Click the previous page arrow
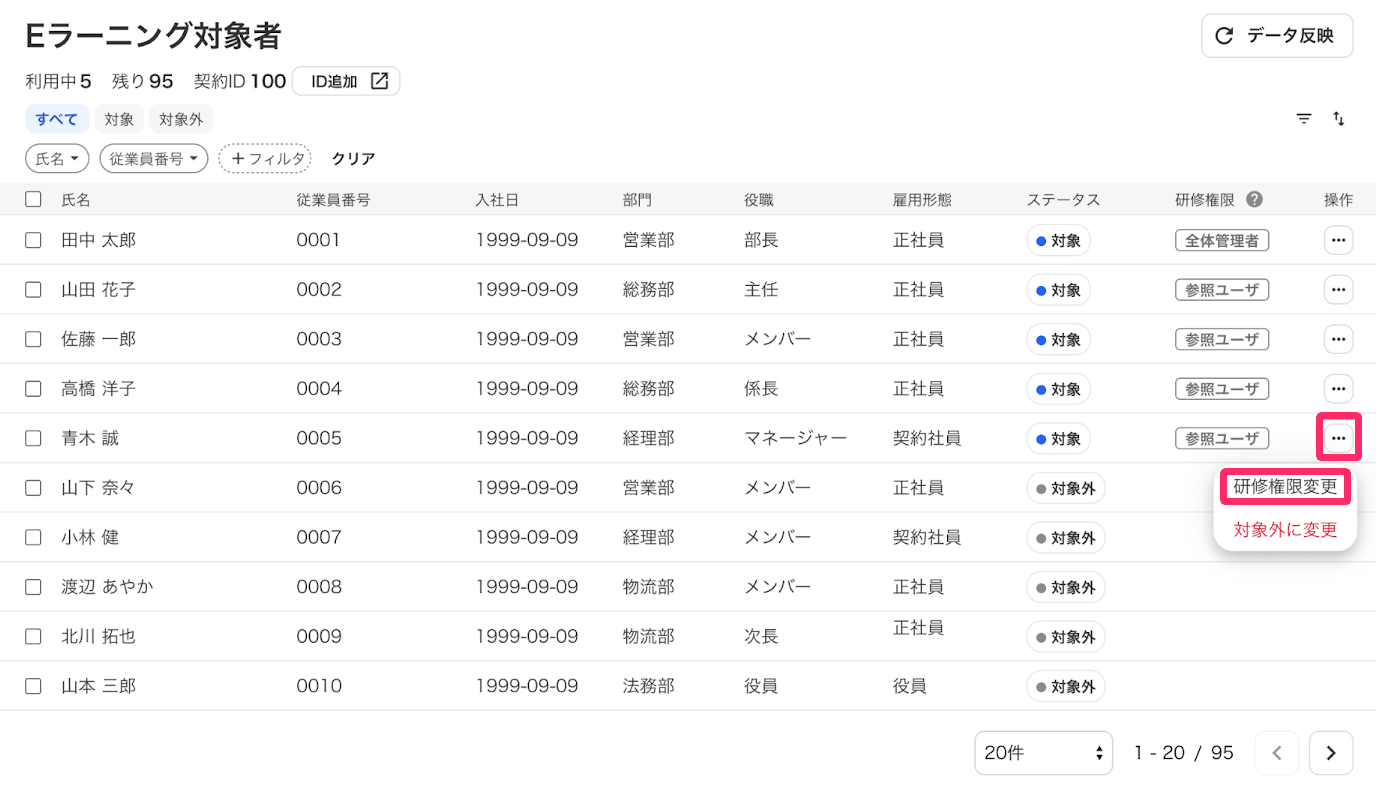Image resolution: width=1376 pixels, height=796 pixels. [x=1277, y=753]
